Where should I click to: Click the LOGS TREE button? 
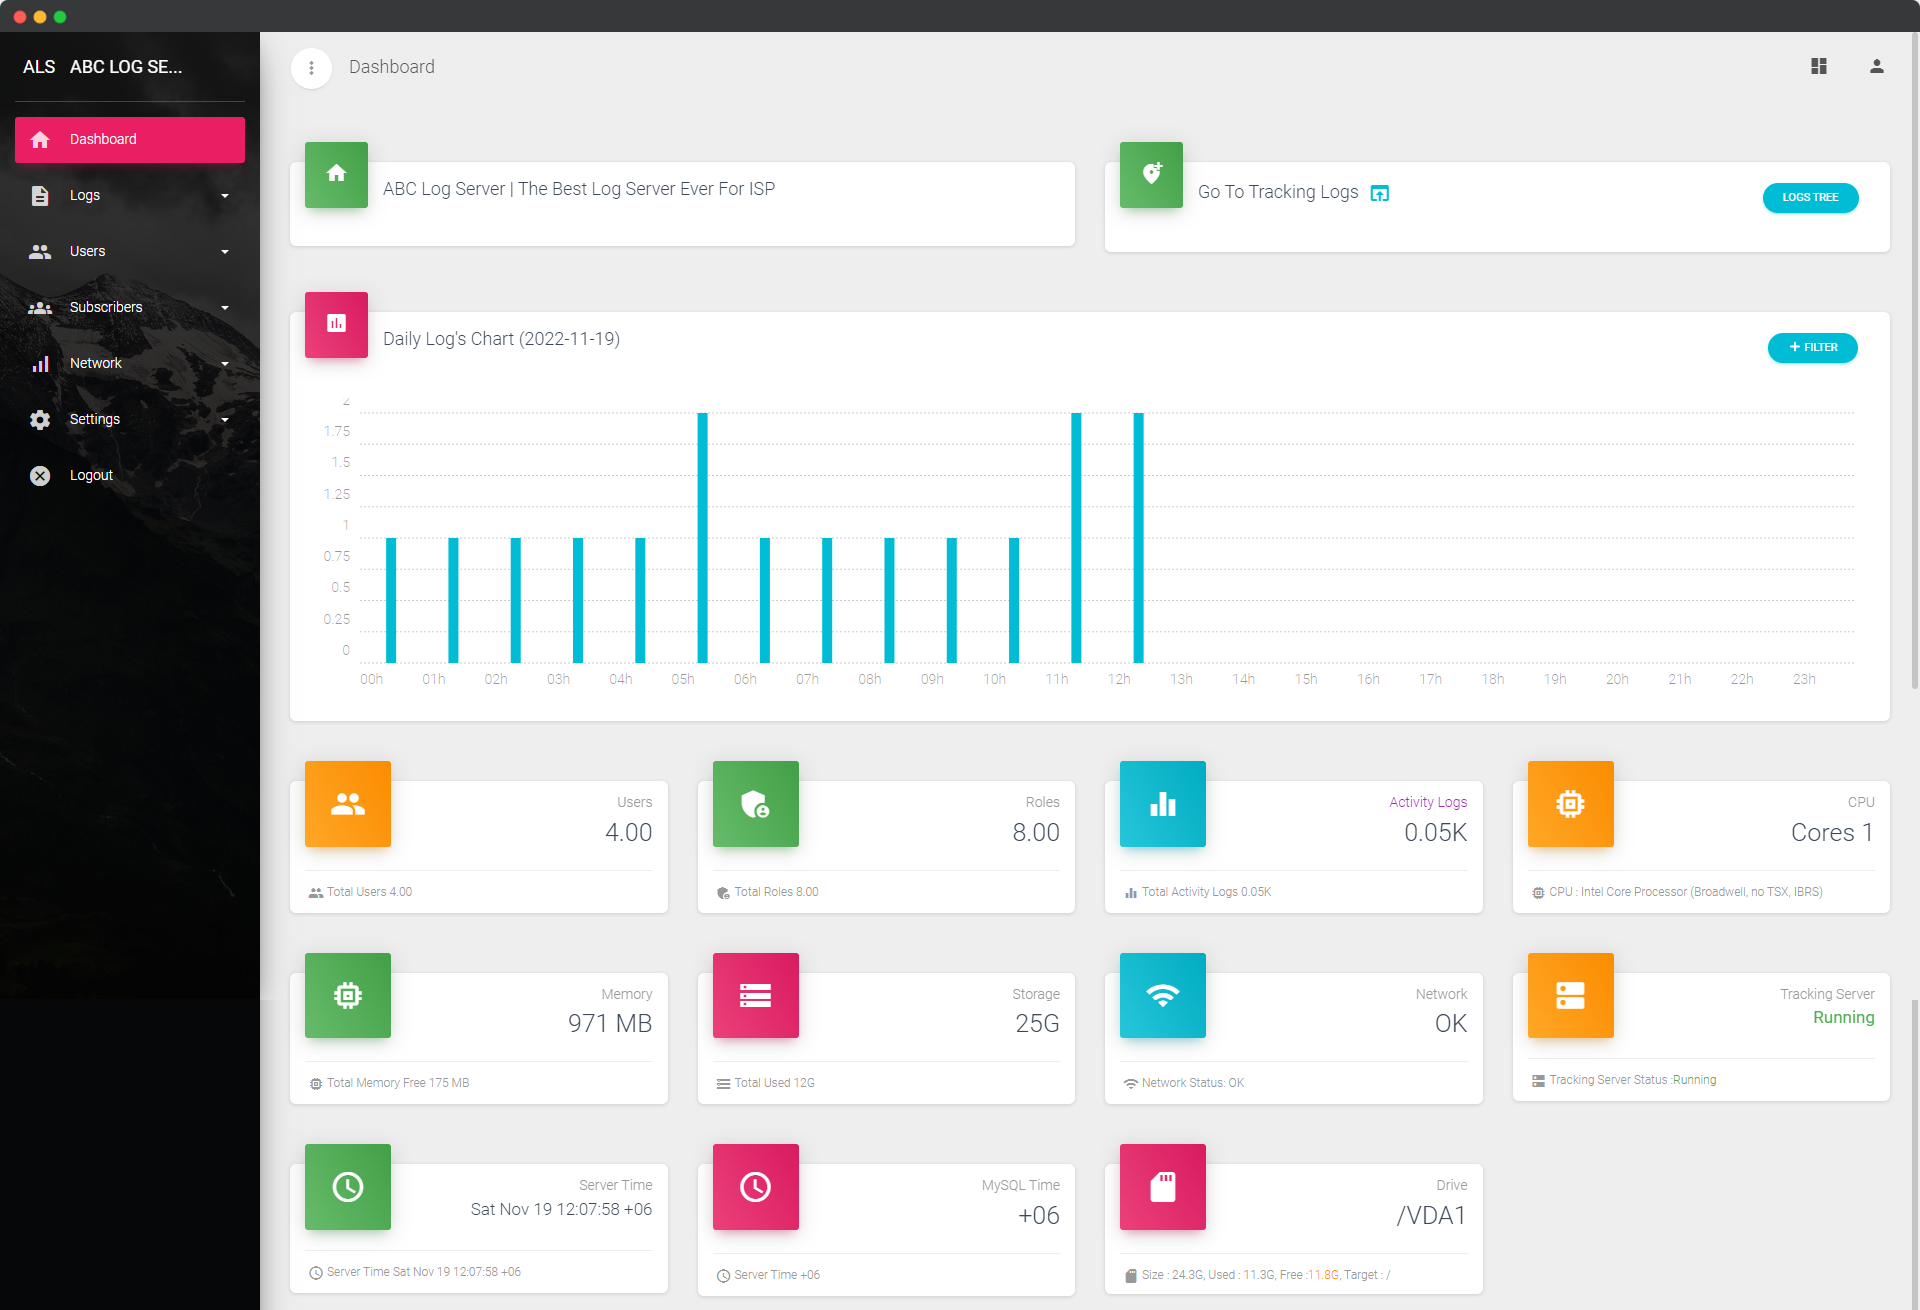(1810, 198)
